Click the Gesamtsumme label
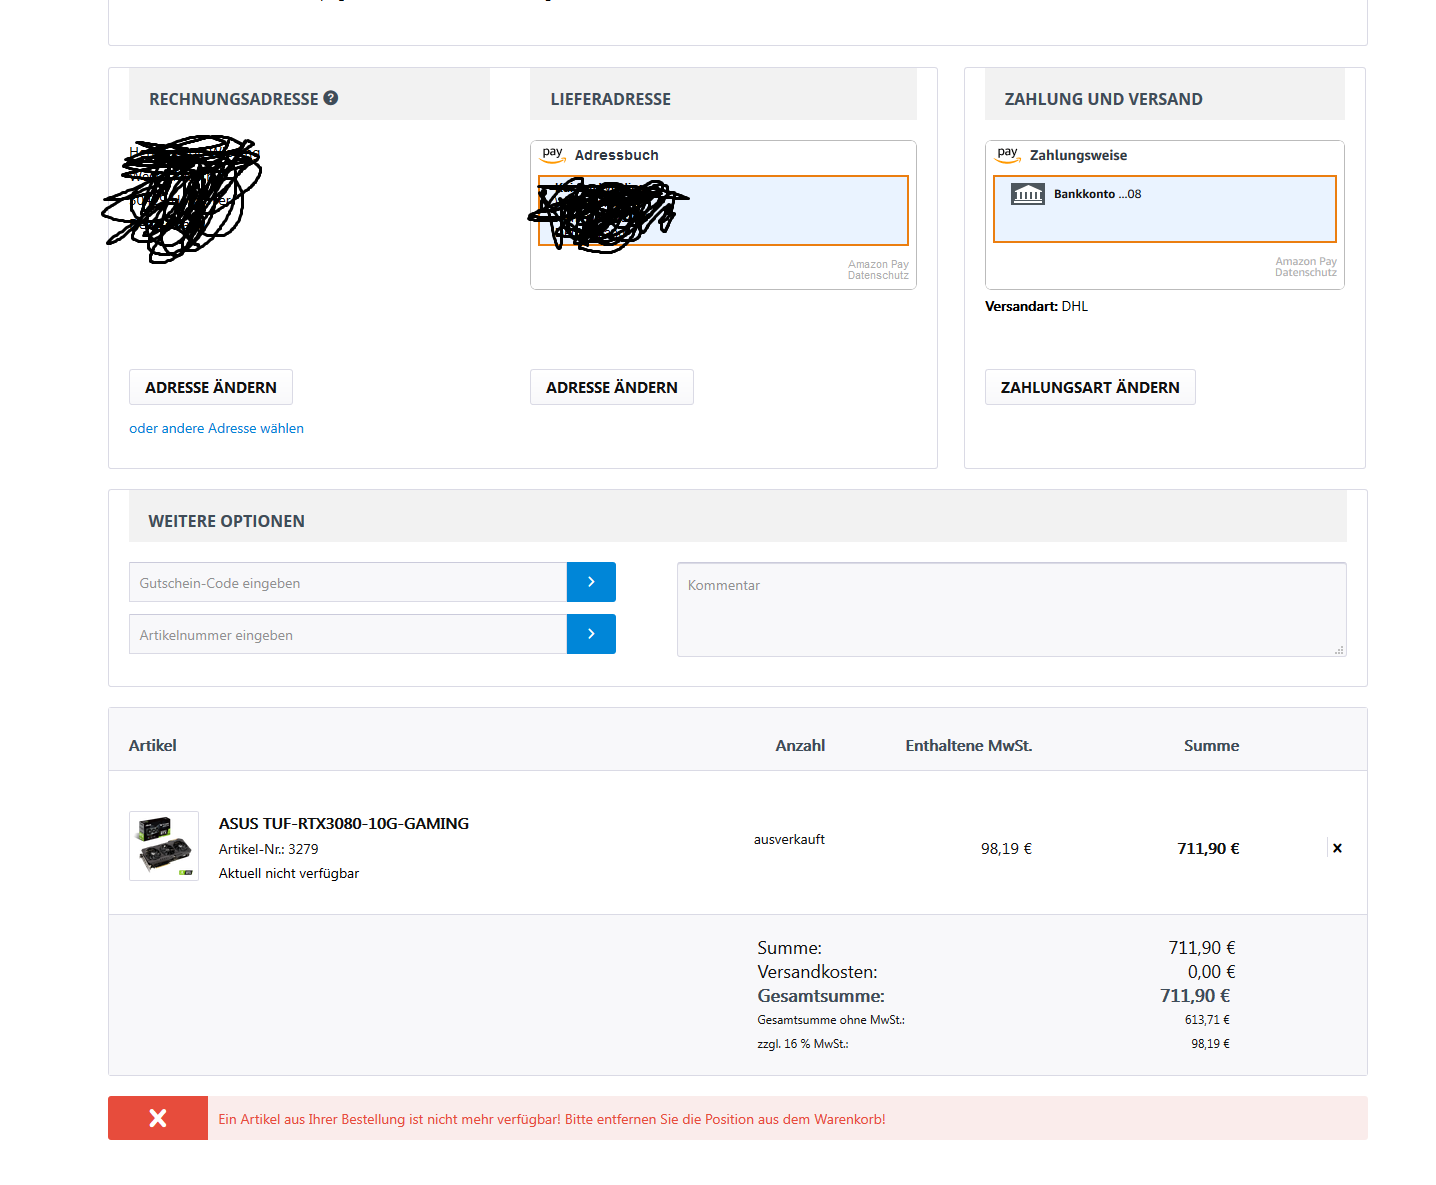This screenshot has height=1185, width=1436. tap(821, 996)
